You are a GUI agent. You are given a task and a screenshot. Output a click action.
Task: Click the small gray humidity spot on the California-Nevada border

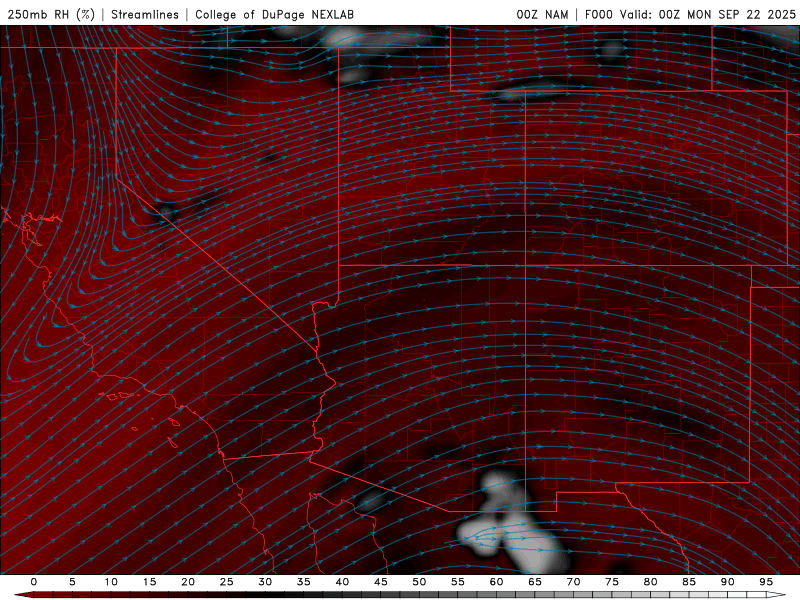tap(165, 211)
